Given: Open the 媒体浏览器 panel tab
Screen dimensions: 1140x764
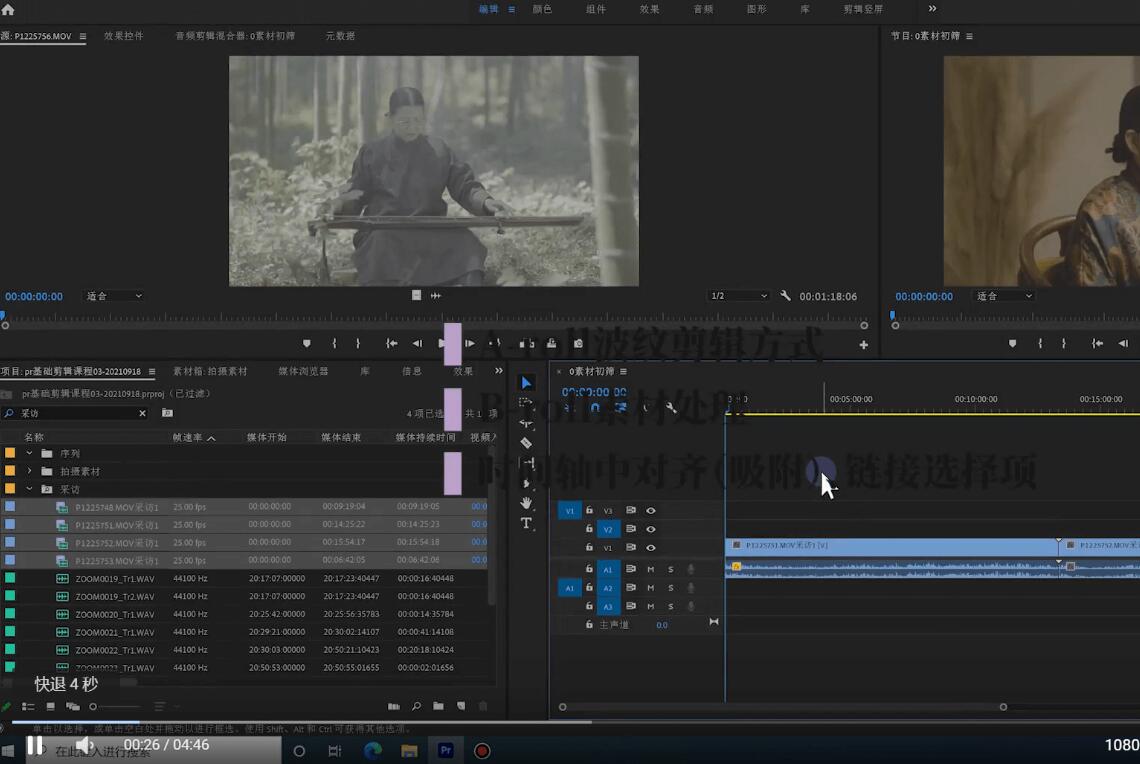Looking at the screenshot, I should click(x=303, y=371).
